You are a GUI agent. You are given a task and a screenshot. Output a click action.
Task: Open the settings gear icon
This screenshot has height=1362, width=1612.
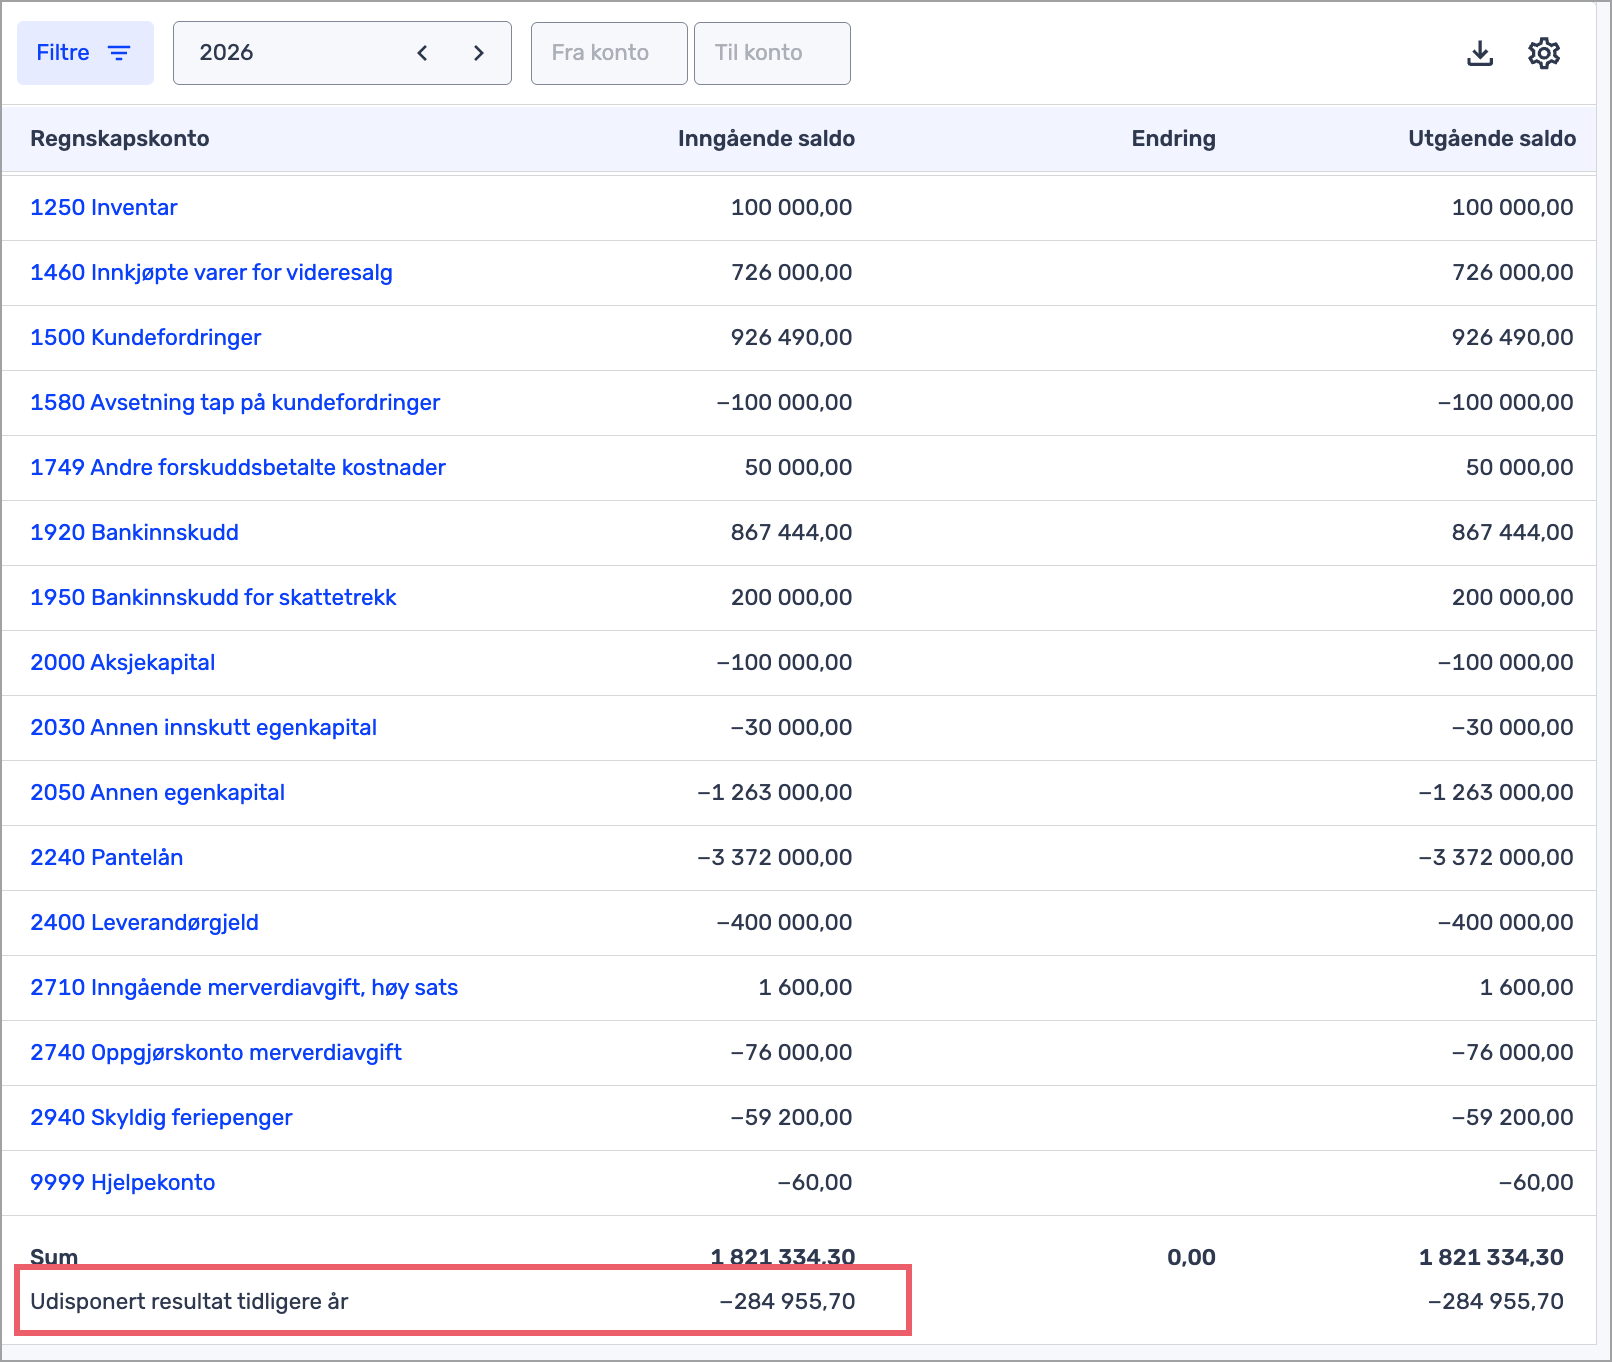(x=1544, y=53)
